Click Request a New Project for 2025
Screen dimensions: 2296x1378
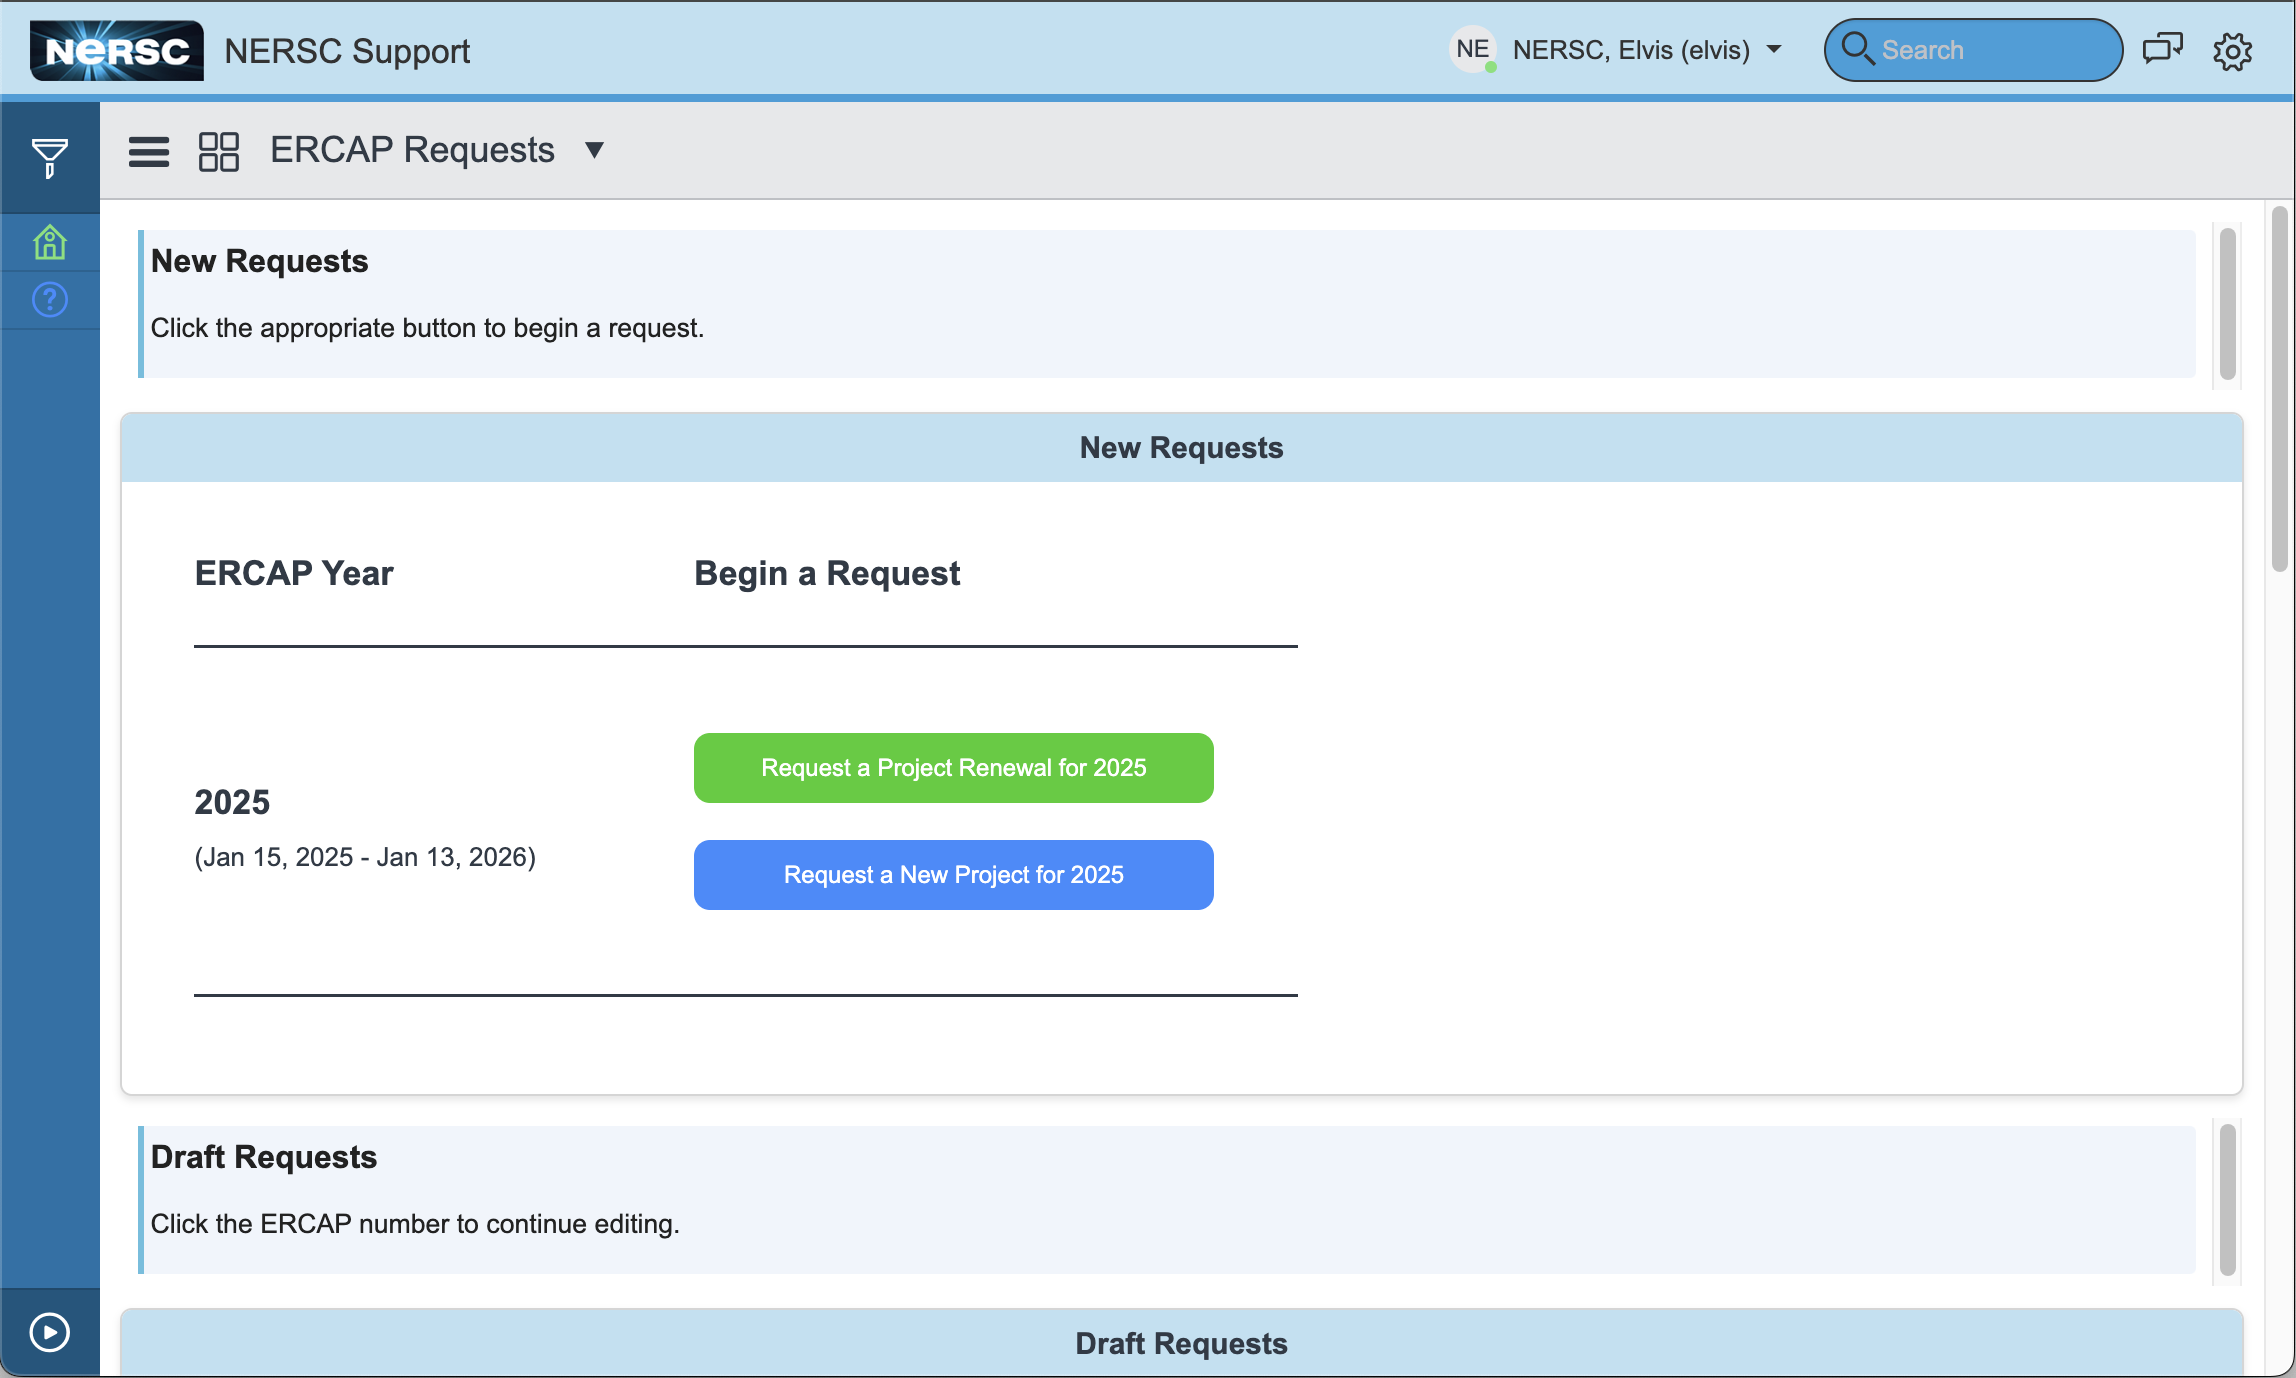pos(952,874)
